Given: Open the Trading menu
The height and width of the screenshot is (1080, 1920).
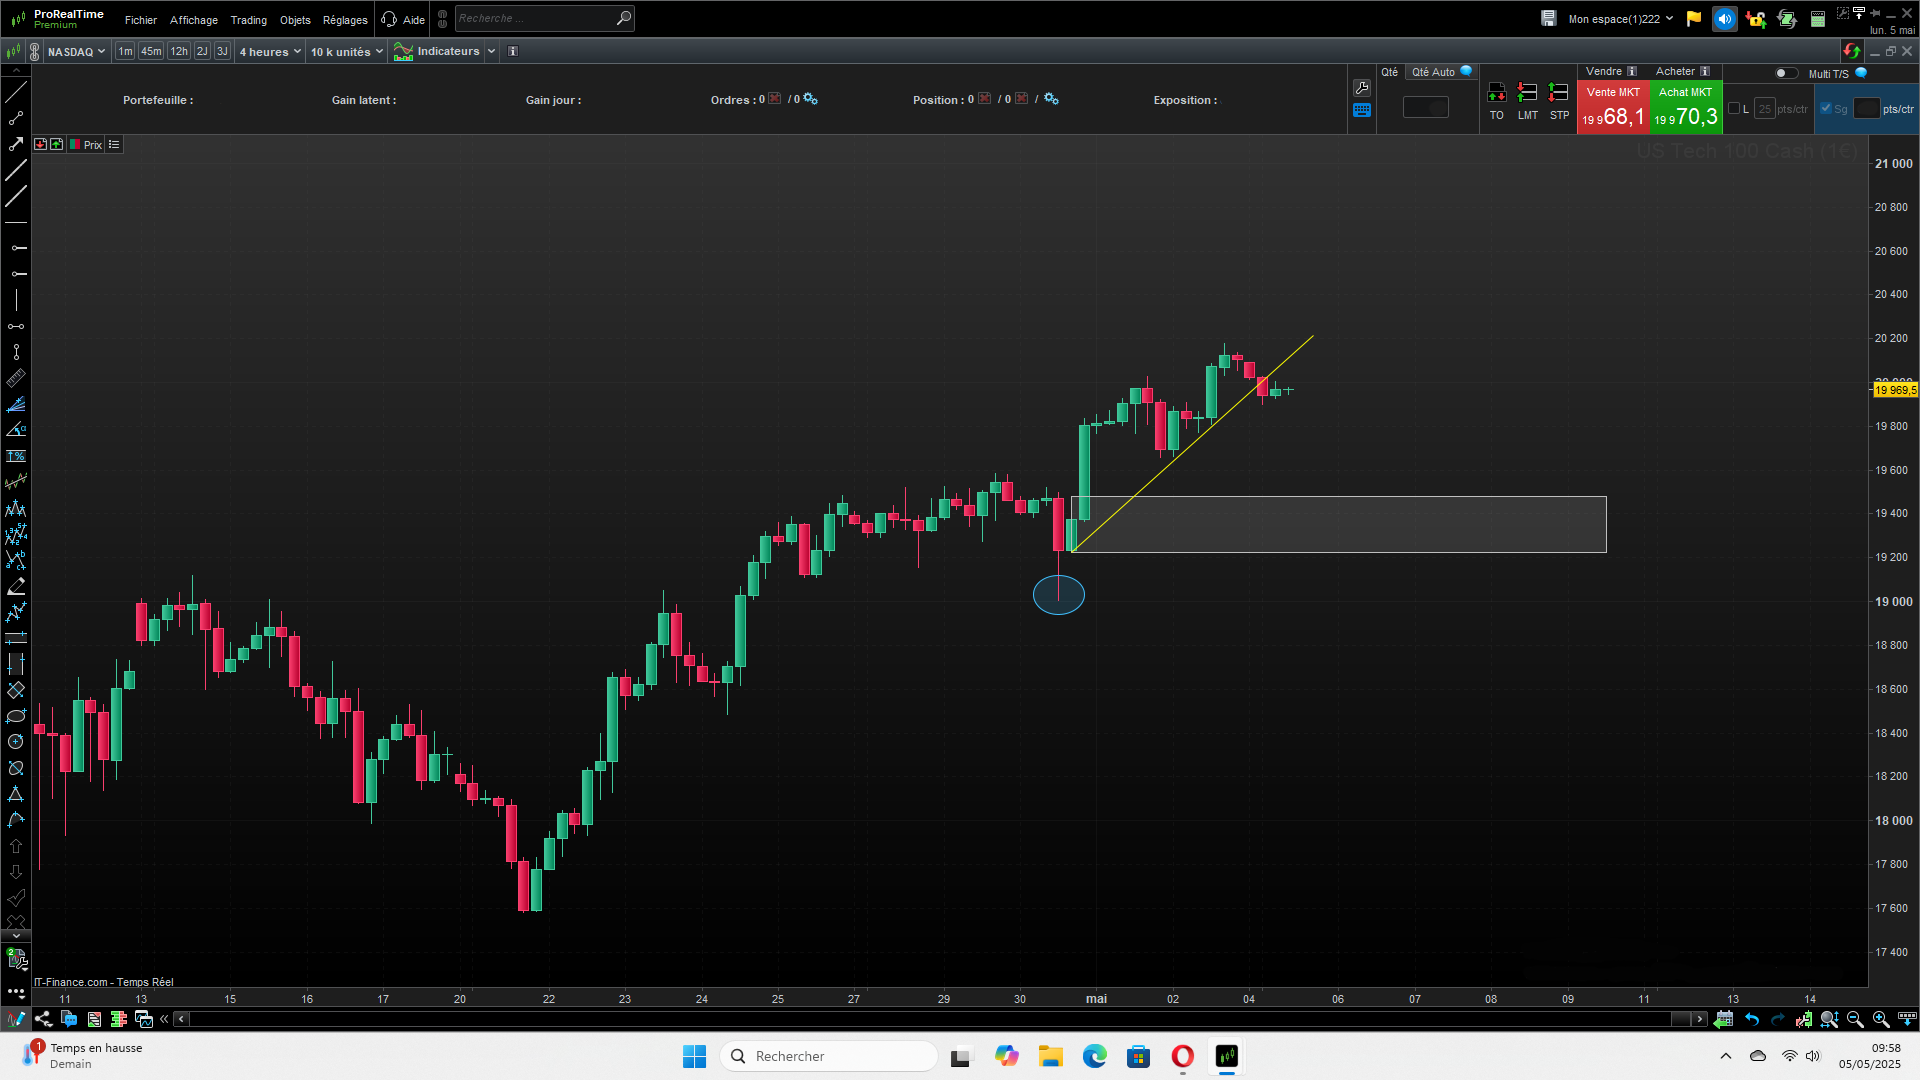Looking at the screenshot, I should click(x=248, y=20).
